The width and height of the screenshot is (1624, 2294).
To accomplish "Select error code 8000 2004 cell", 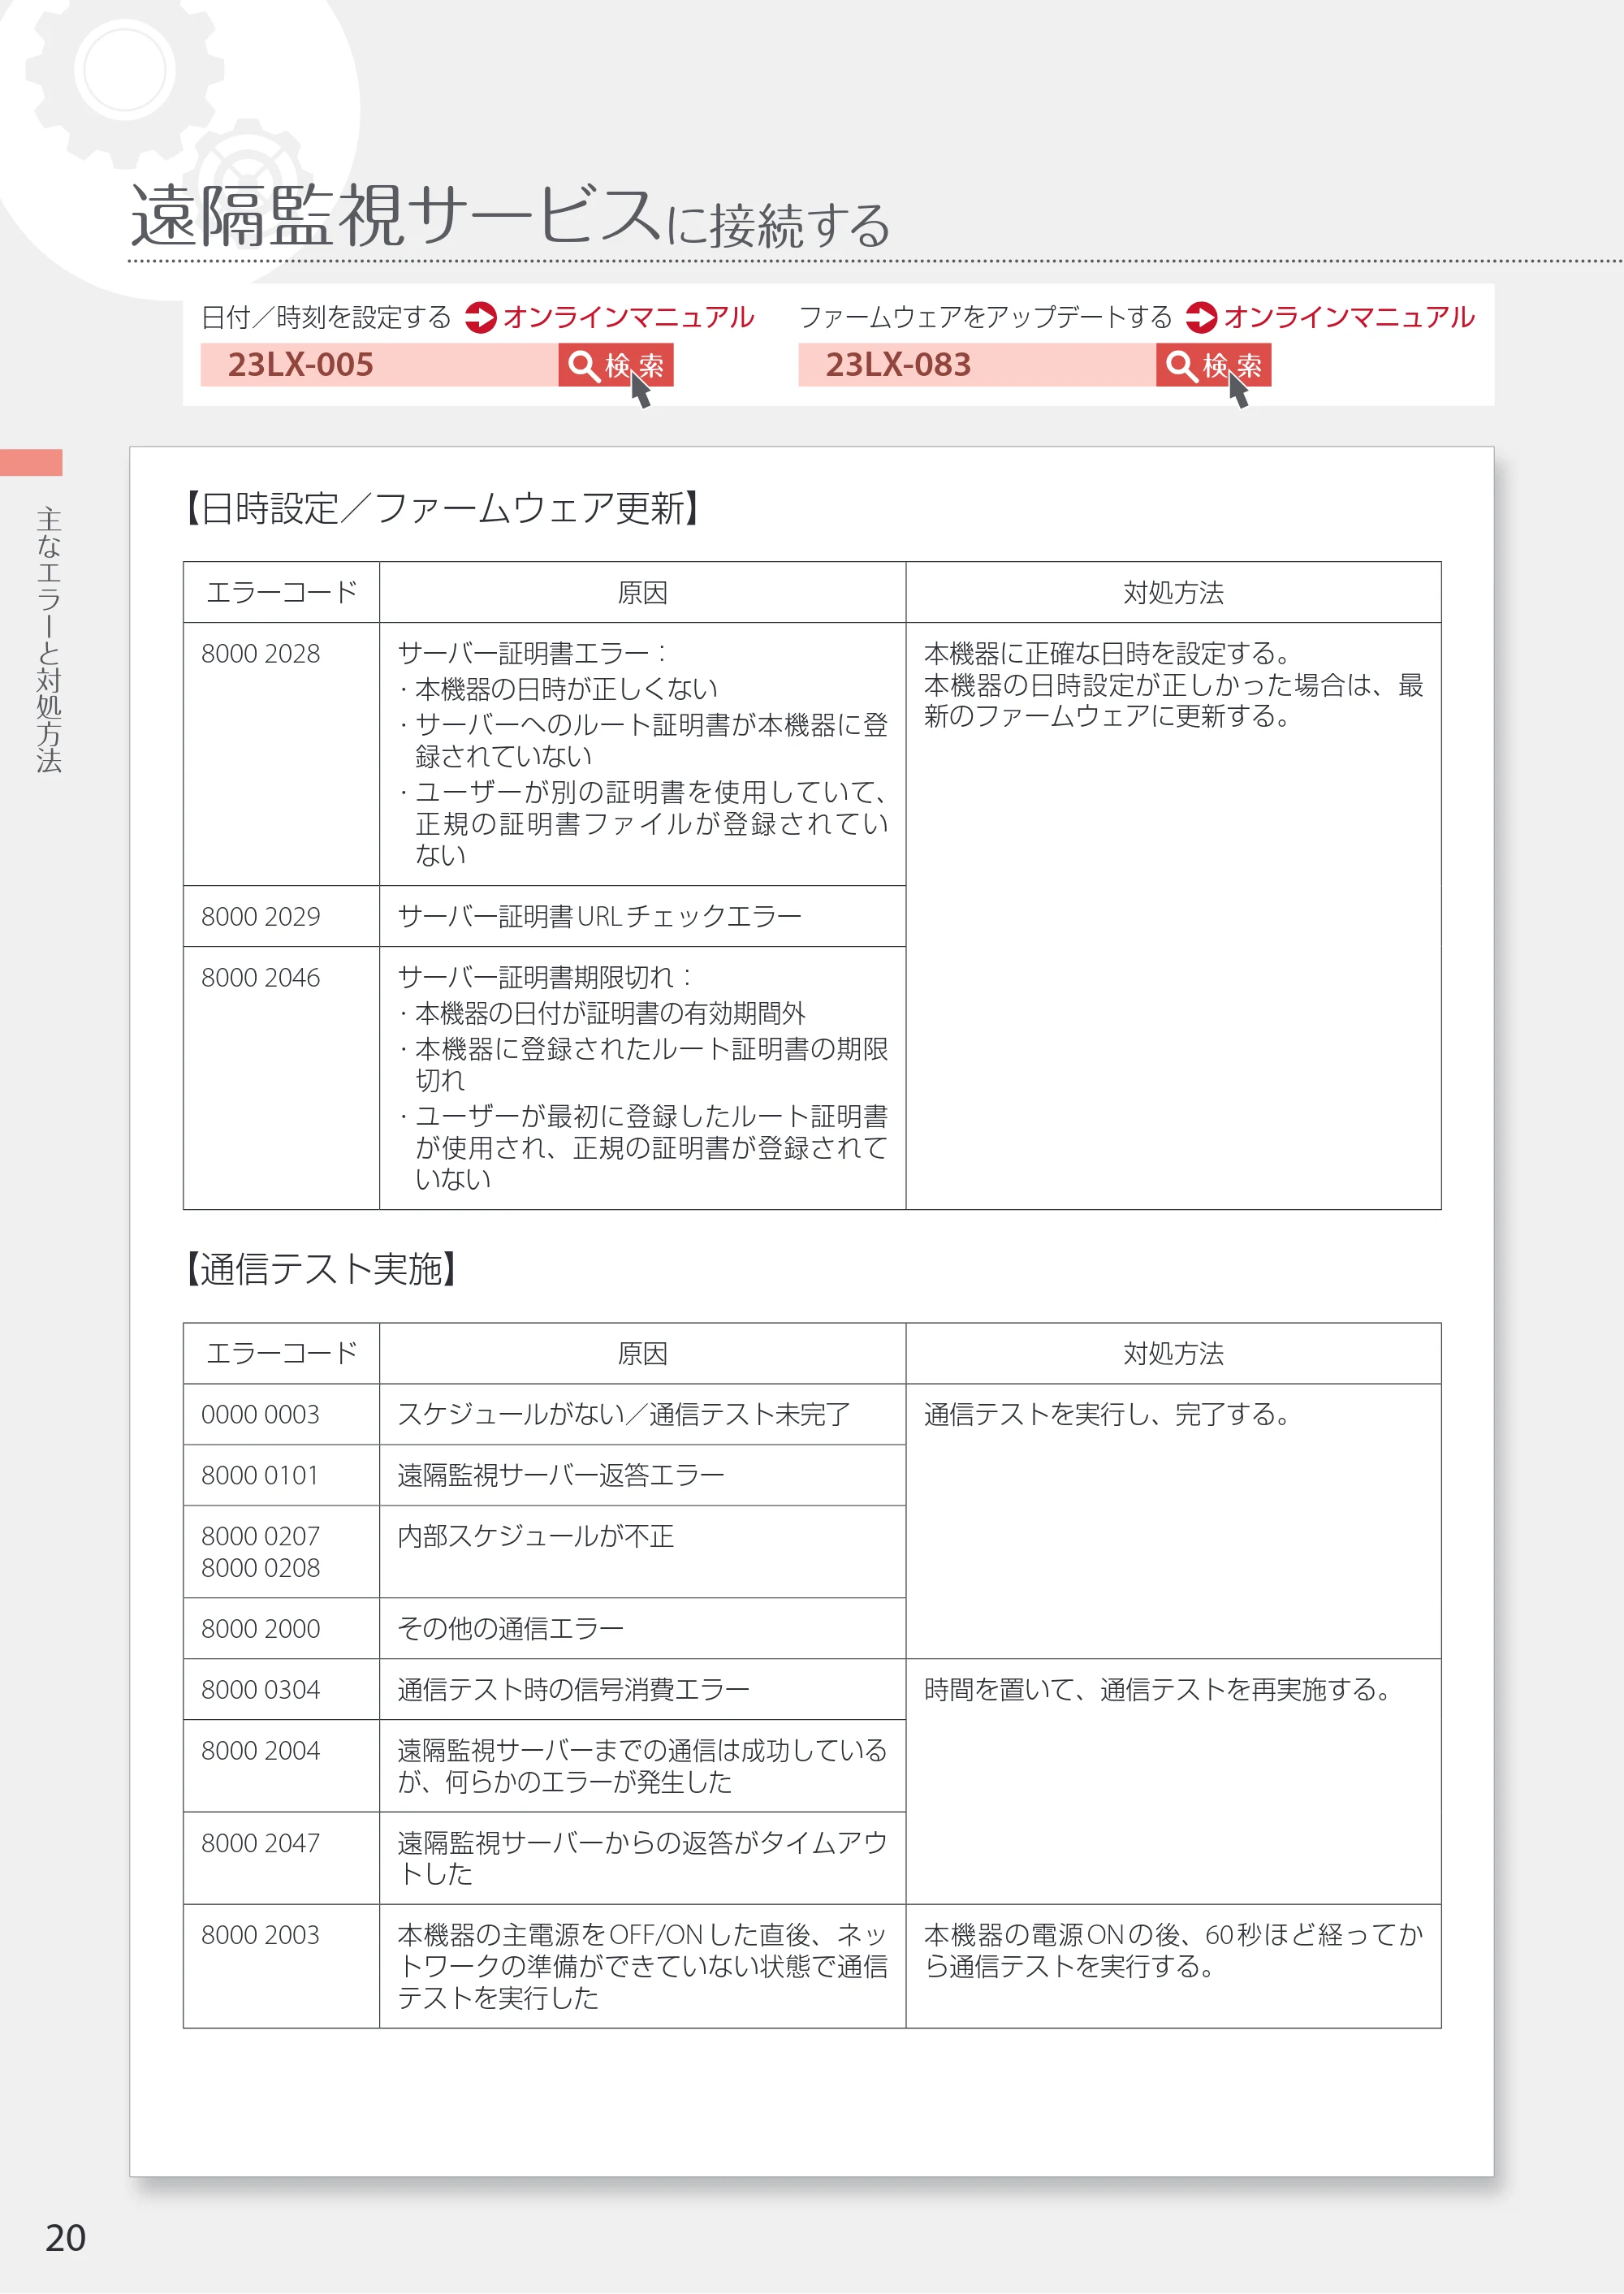I will tap(281, 1765).
